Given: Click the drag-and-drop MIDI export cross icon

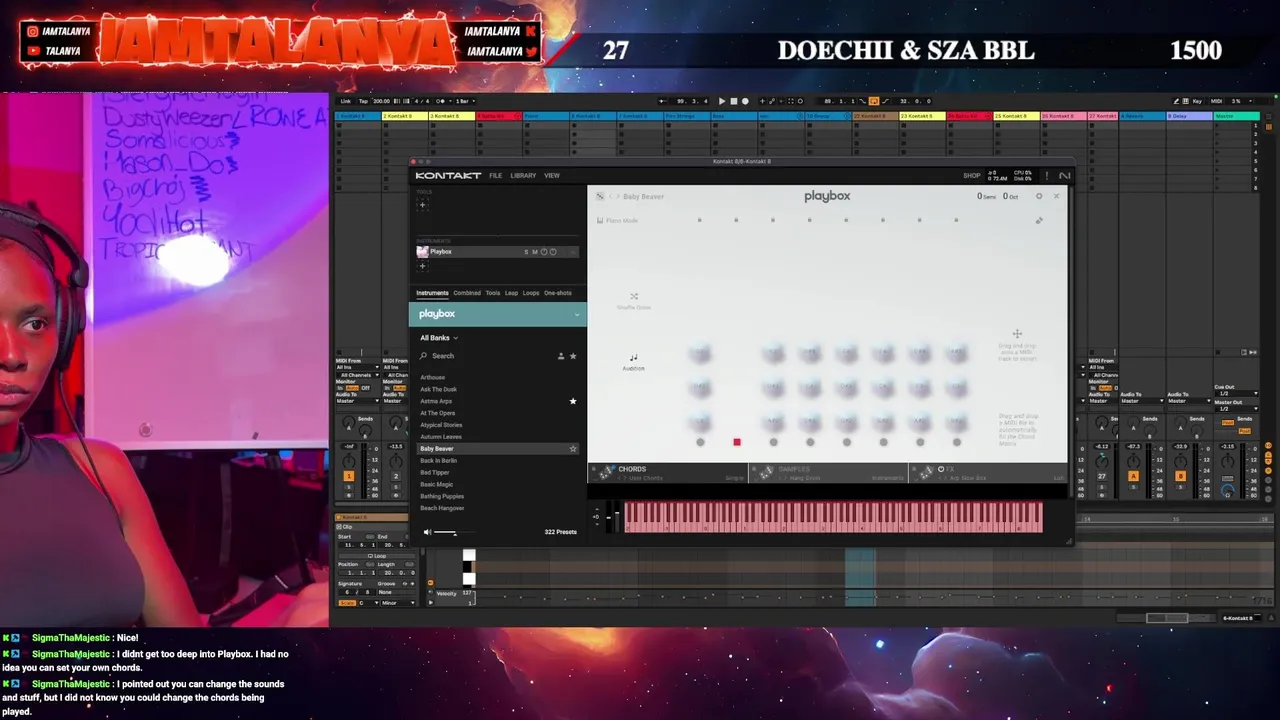Looking at the screenshot, I should coord(1017,334).
